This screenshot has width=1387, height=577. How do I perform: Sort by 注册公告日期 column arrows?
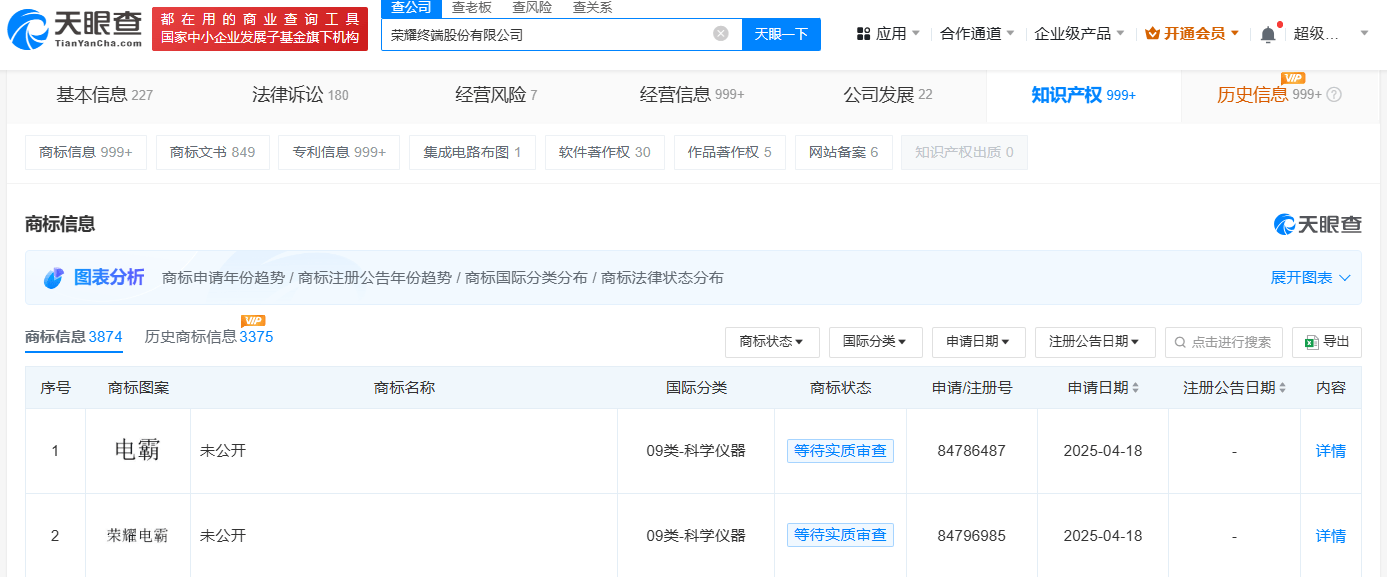(x=1282, y=388)
